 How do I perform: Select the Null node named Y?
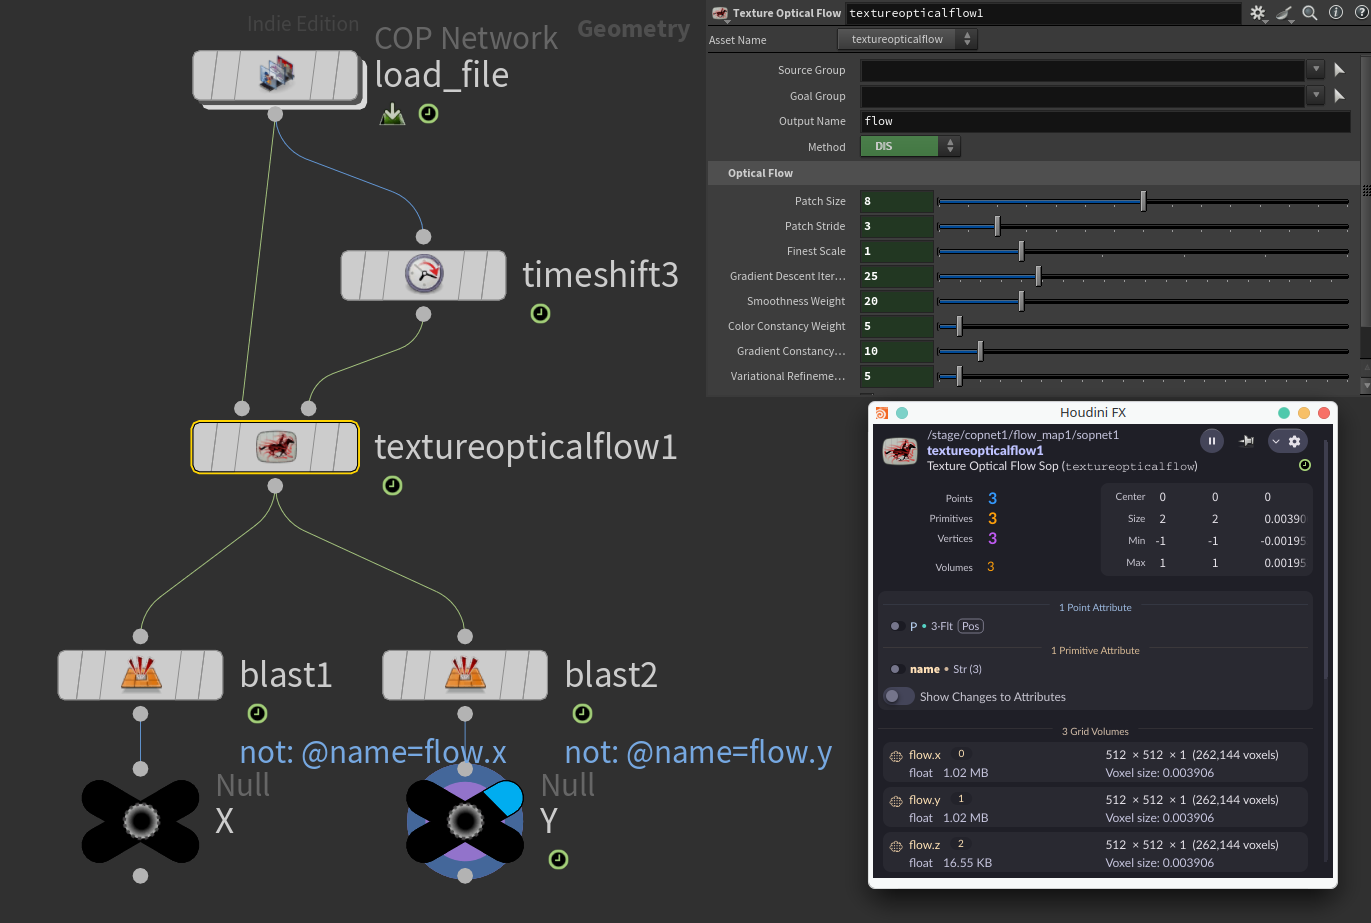click(465, 821)
